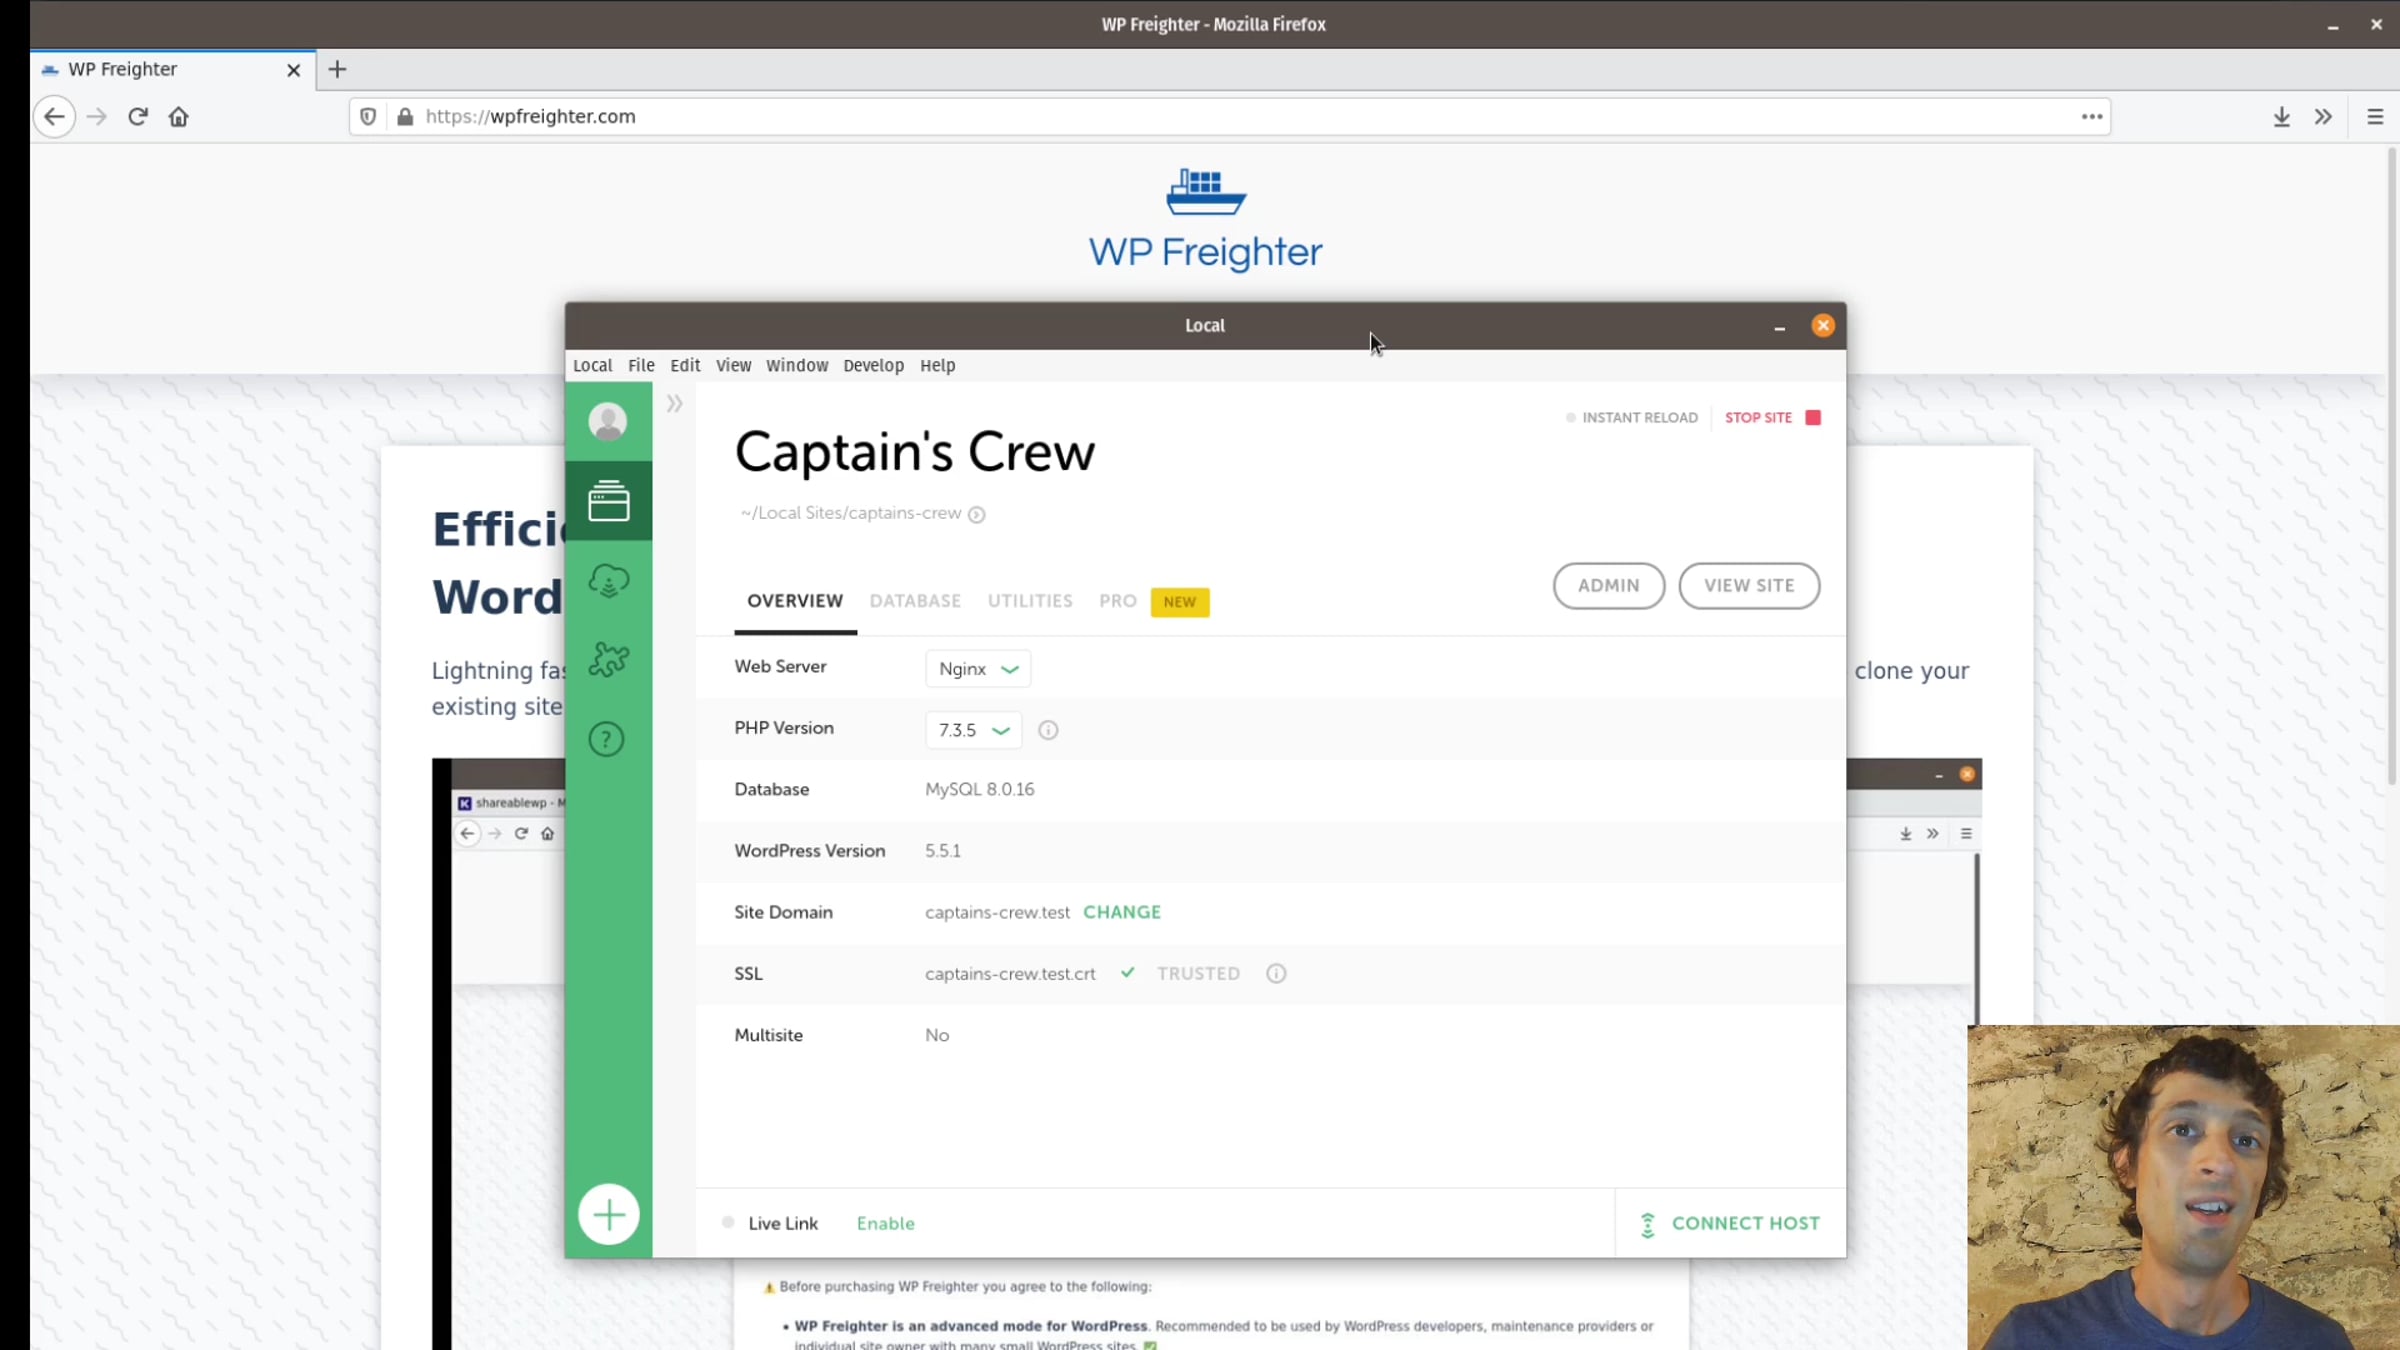The image size is (2400, 1350).
Task: Click the red Stop Site square icon
Action: pos(1813,417)
